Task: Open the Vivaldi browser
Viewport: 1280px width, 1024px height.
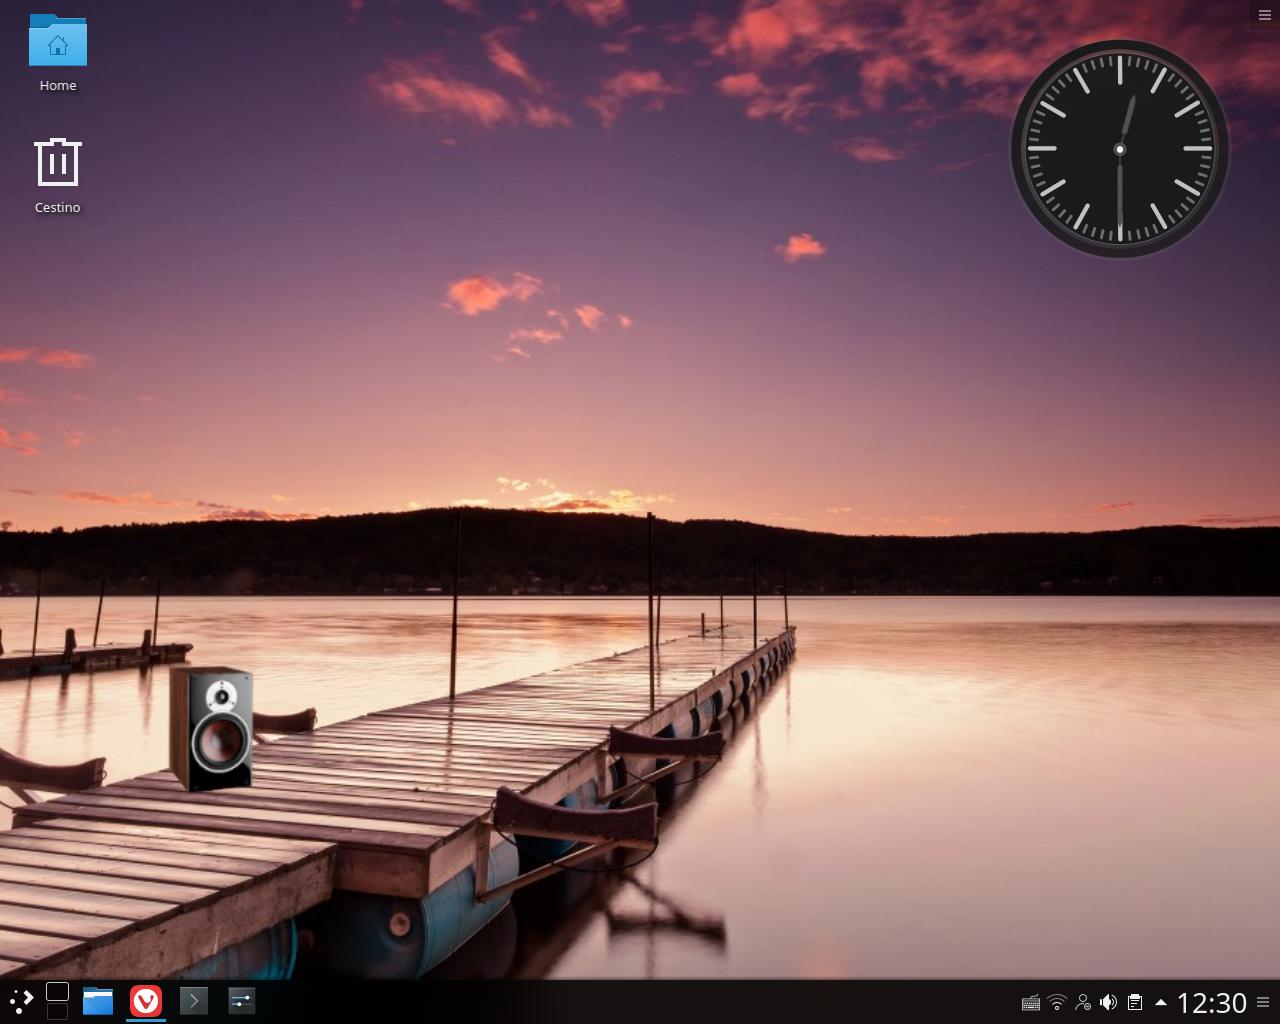Action: [x=146, y=1001]
